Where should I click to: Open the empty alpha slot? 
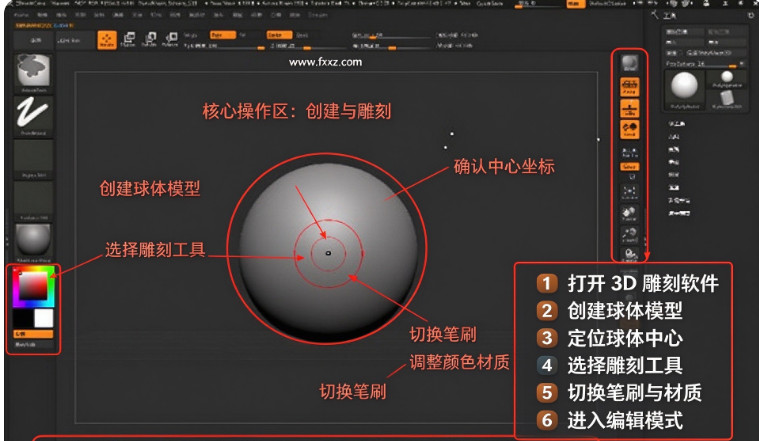pos(33,158)
